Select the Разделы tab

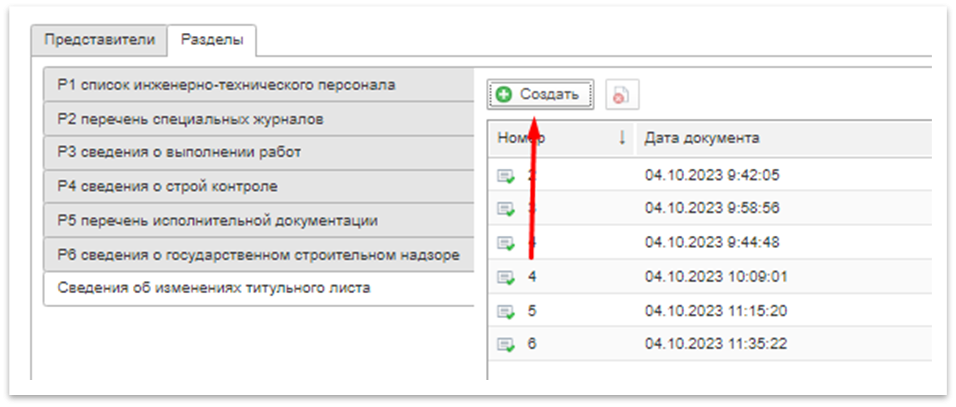point(211,40)
